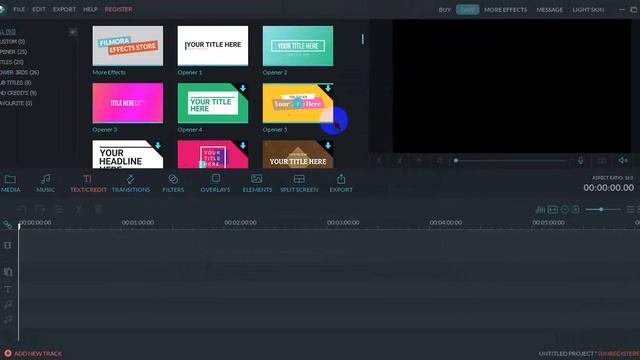Click the picture-in-picture overlay track icon

[8, 272]
